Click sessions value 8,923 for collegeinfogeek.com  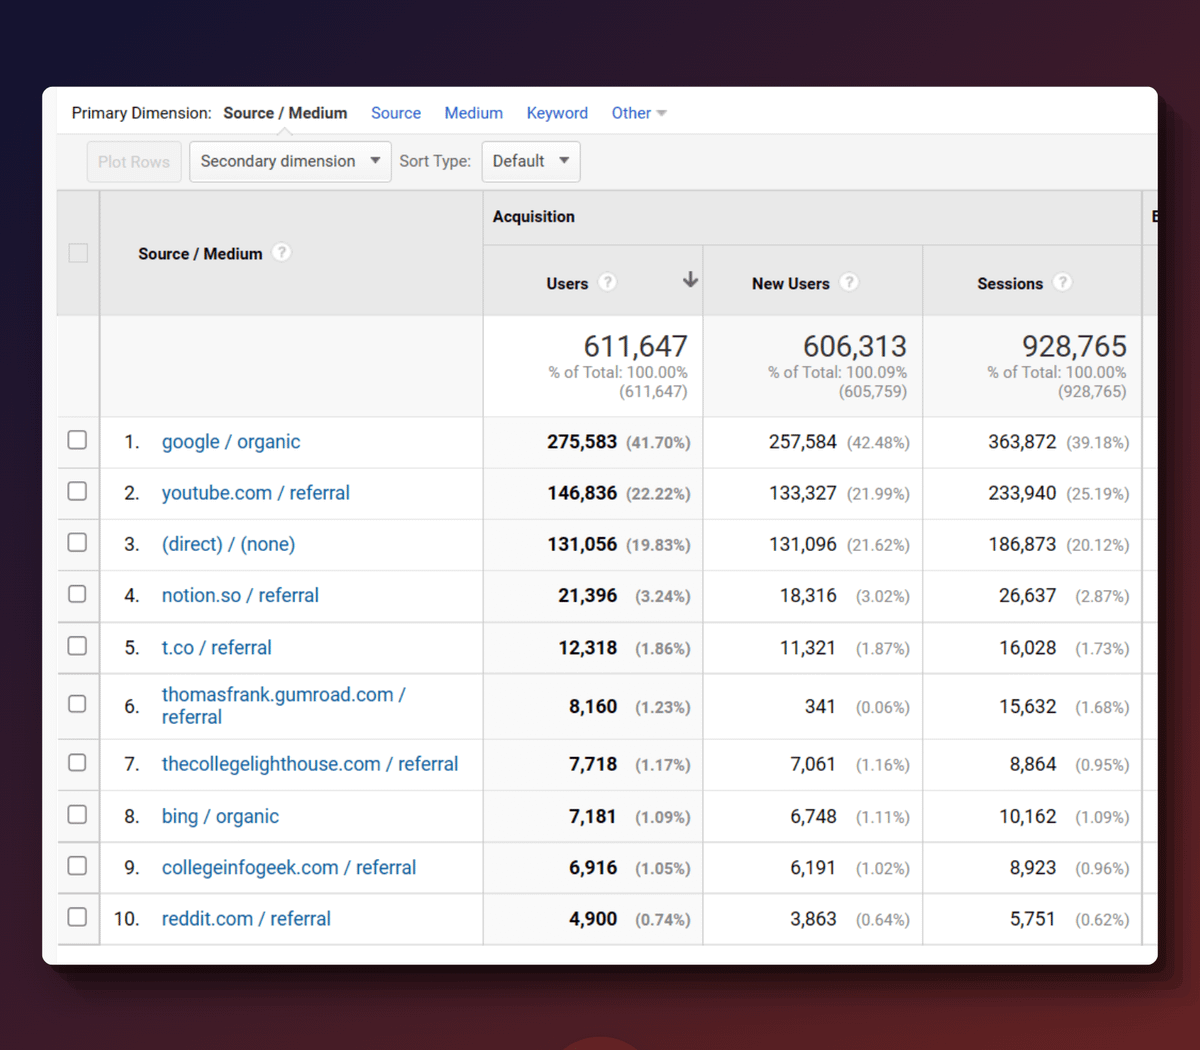pyautogui.click(x=1033, y=868)
